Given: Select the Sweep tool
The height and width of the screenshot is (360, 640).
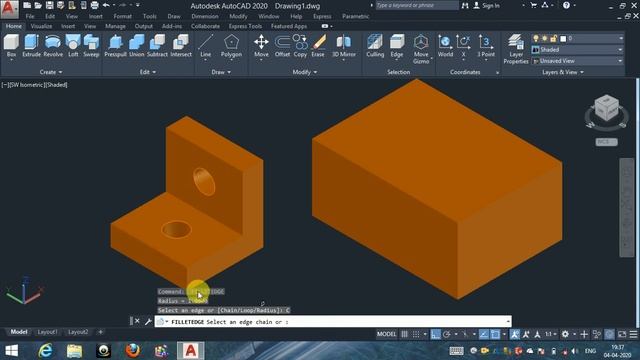Looking at the screenshot, I should (x=91, y=46).
